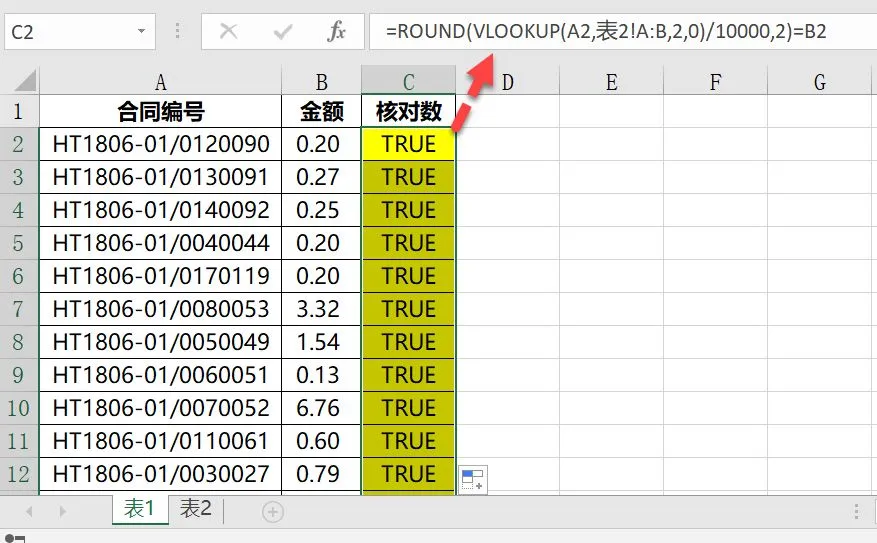Click cell HT1806-01/0030027
Image resolution: width=877 pixels, height=543 pixels.
coord(161,474)
